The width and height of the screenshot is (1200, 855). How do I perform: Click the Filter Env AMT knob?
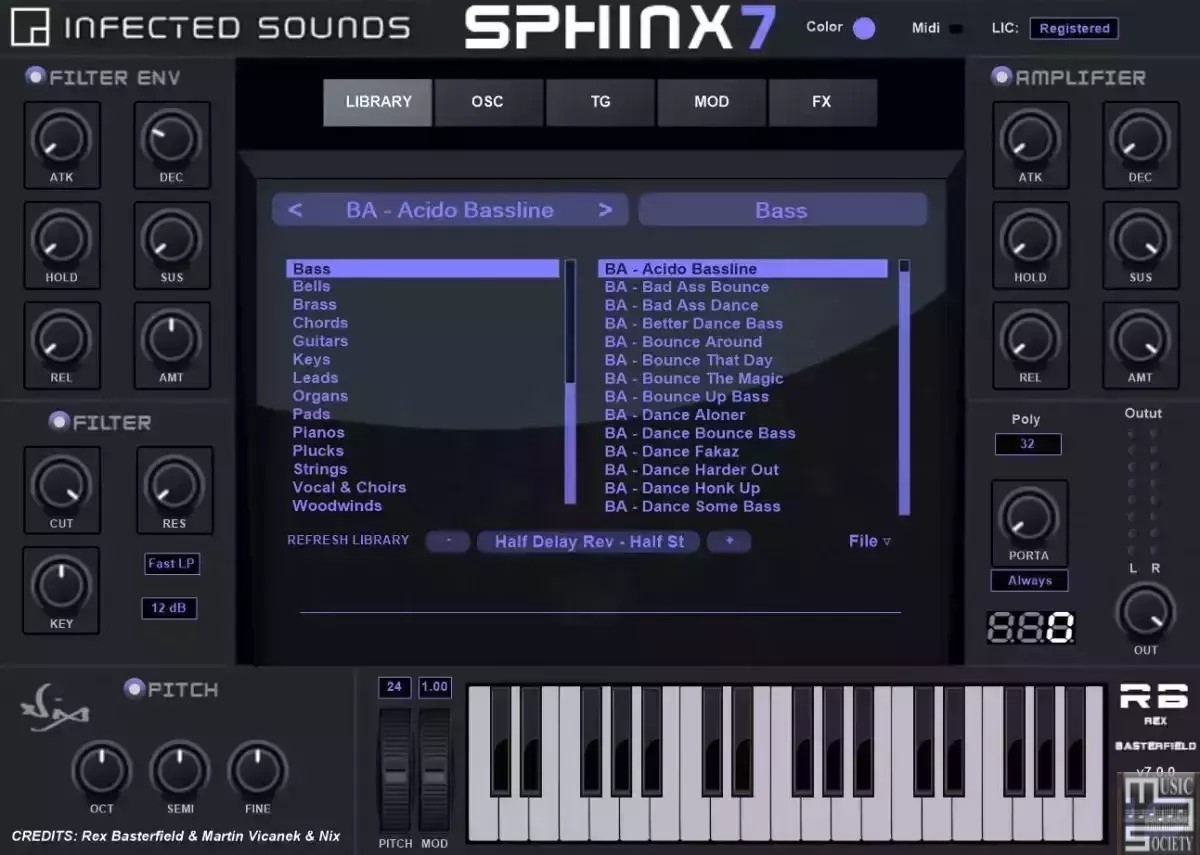171,338
